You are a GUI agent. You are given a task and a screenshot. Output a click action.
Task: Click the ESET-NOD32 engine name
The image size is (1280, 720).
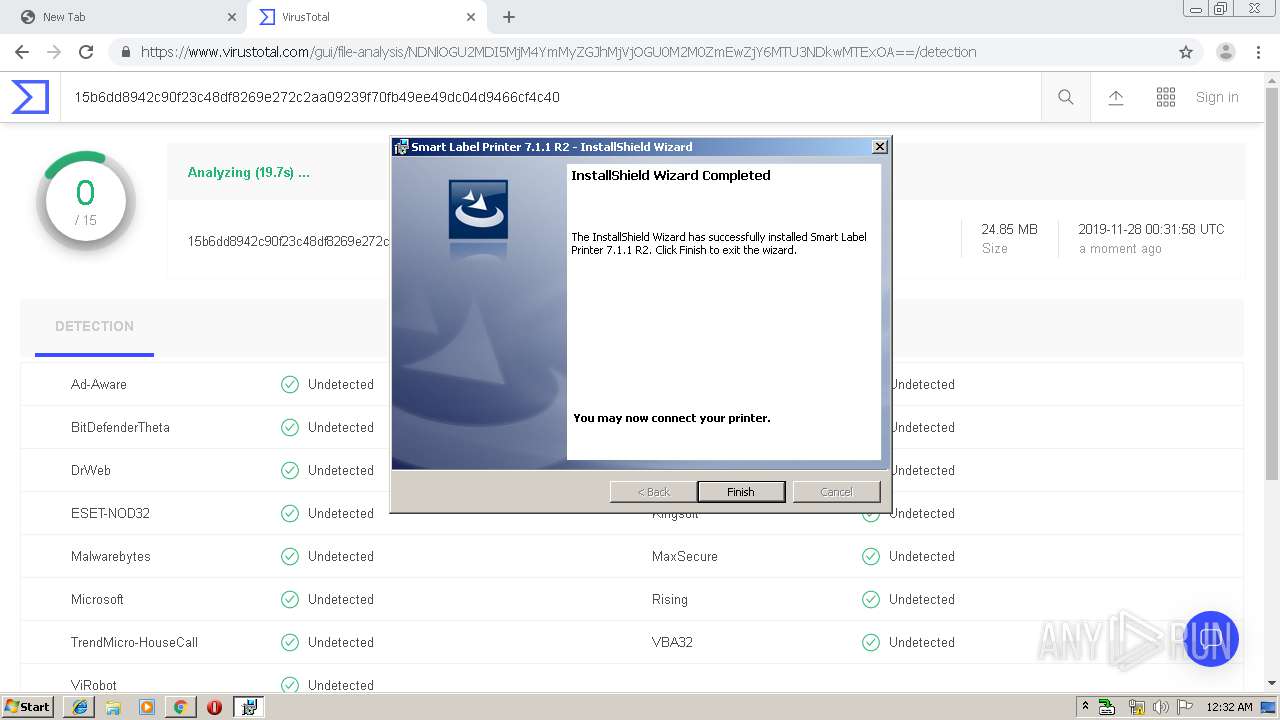[110, 513]
